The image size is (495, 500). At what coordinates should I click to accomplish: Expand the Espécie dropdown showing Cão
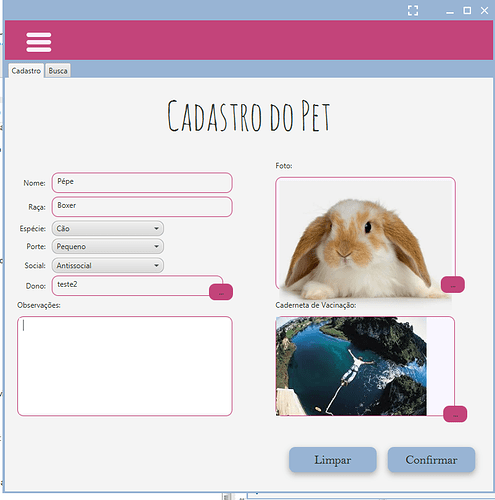click(108, 229)
